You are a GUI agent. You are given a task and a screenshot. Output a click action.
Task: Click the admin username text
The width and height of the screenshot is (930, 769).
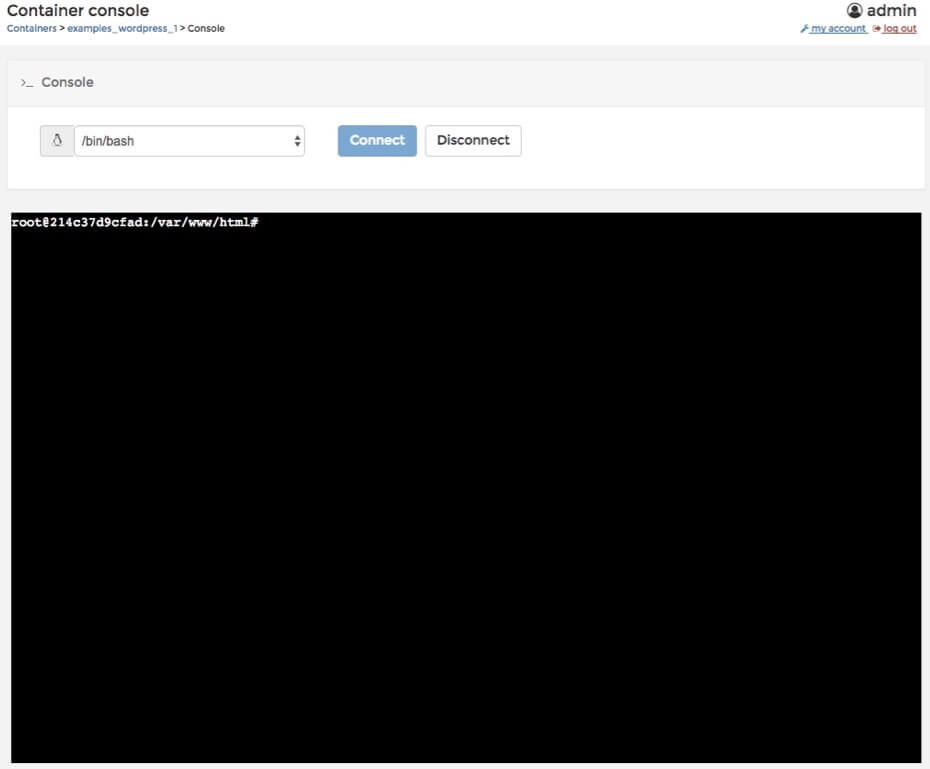pos(891,10)
